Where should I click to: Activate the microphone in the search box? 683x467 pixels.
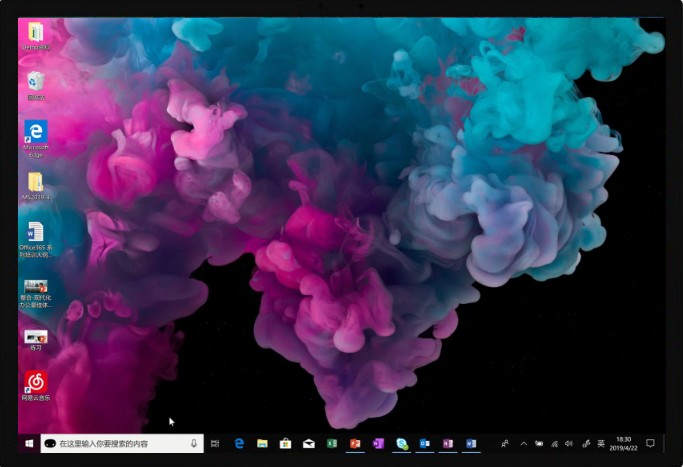point(194,443)
